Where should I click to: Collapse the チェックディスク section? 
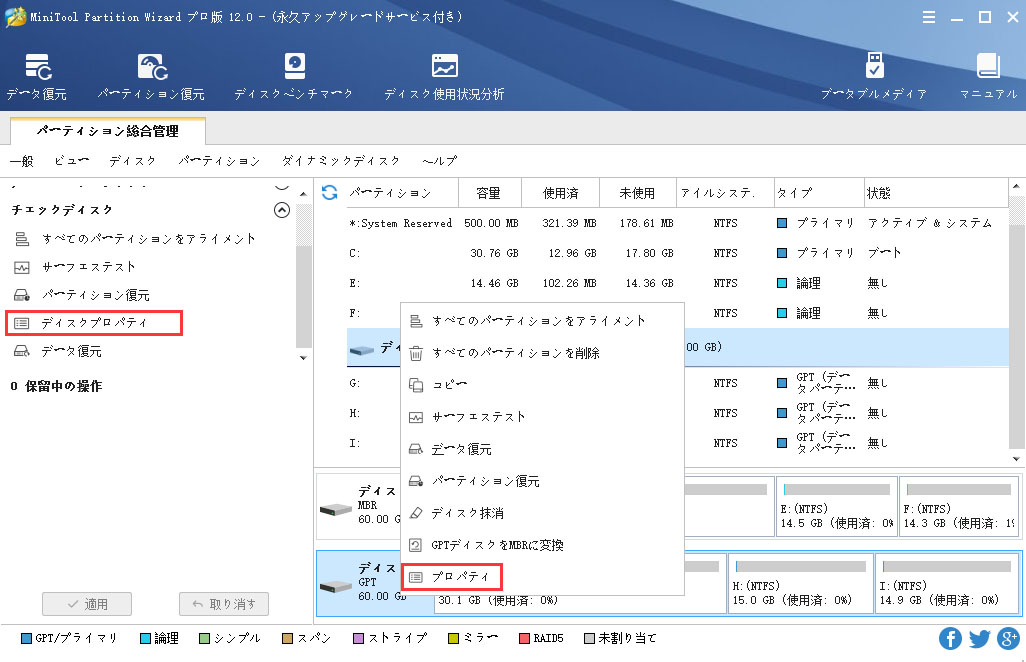click(282, 210)
